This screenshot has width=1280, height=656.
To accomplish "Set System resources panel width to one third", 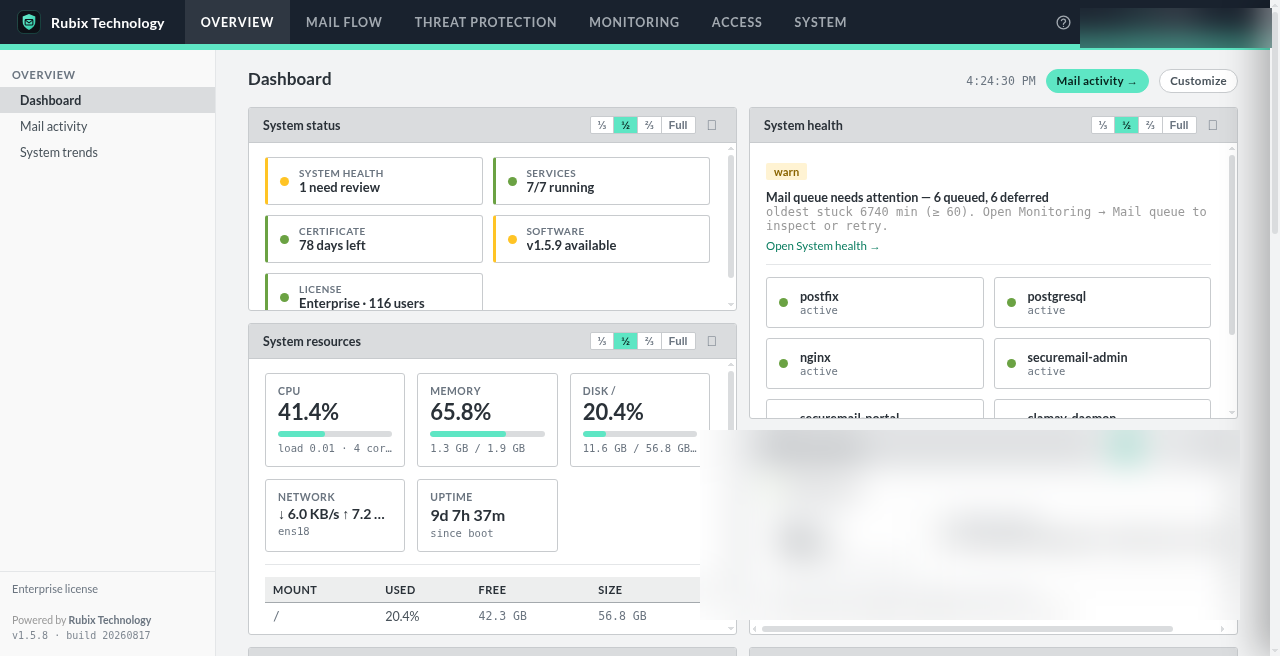I will (602, 341).
